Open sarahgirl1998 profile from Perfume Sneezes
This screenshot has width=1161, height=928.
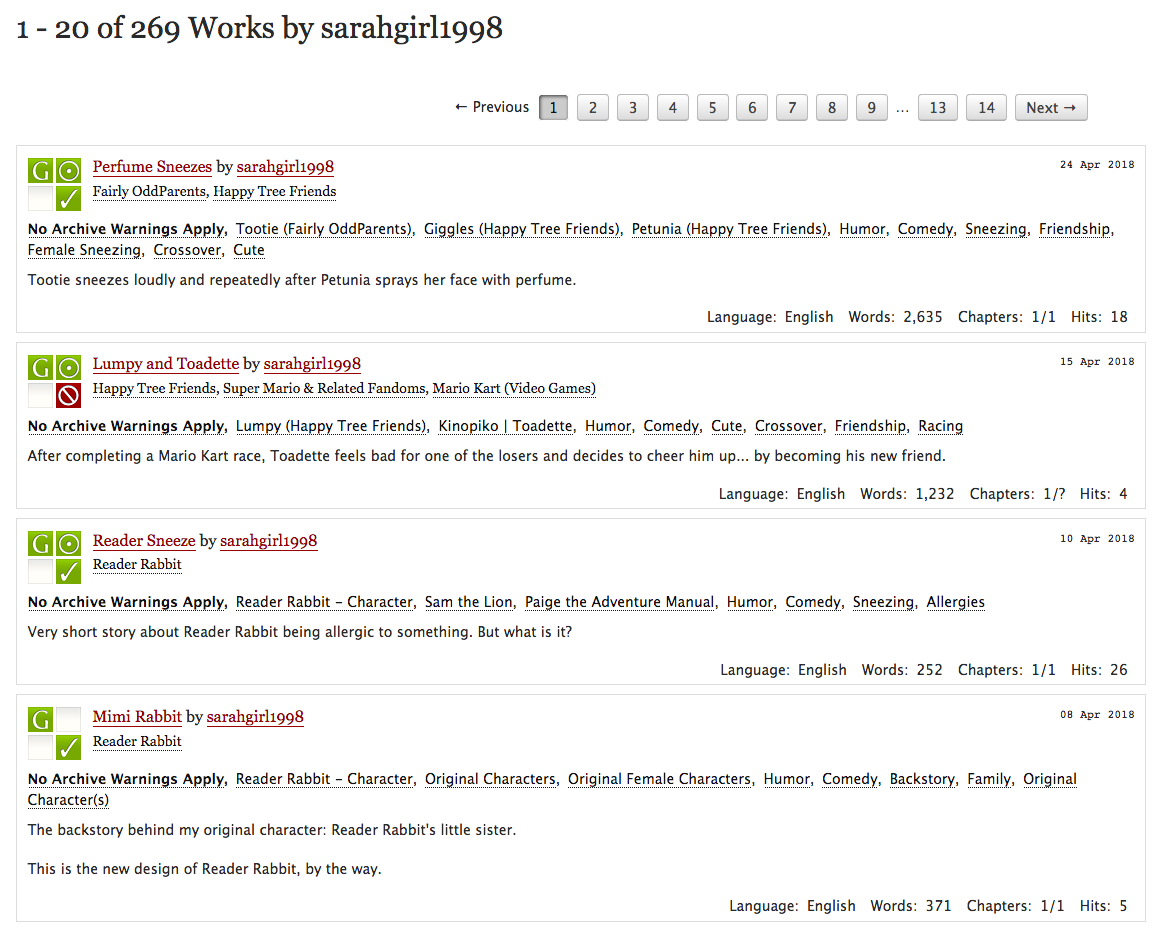click(285, 167)
